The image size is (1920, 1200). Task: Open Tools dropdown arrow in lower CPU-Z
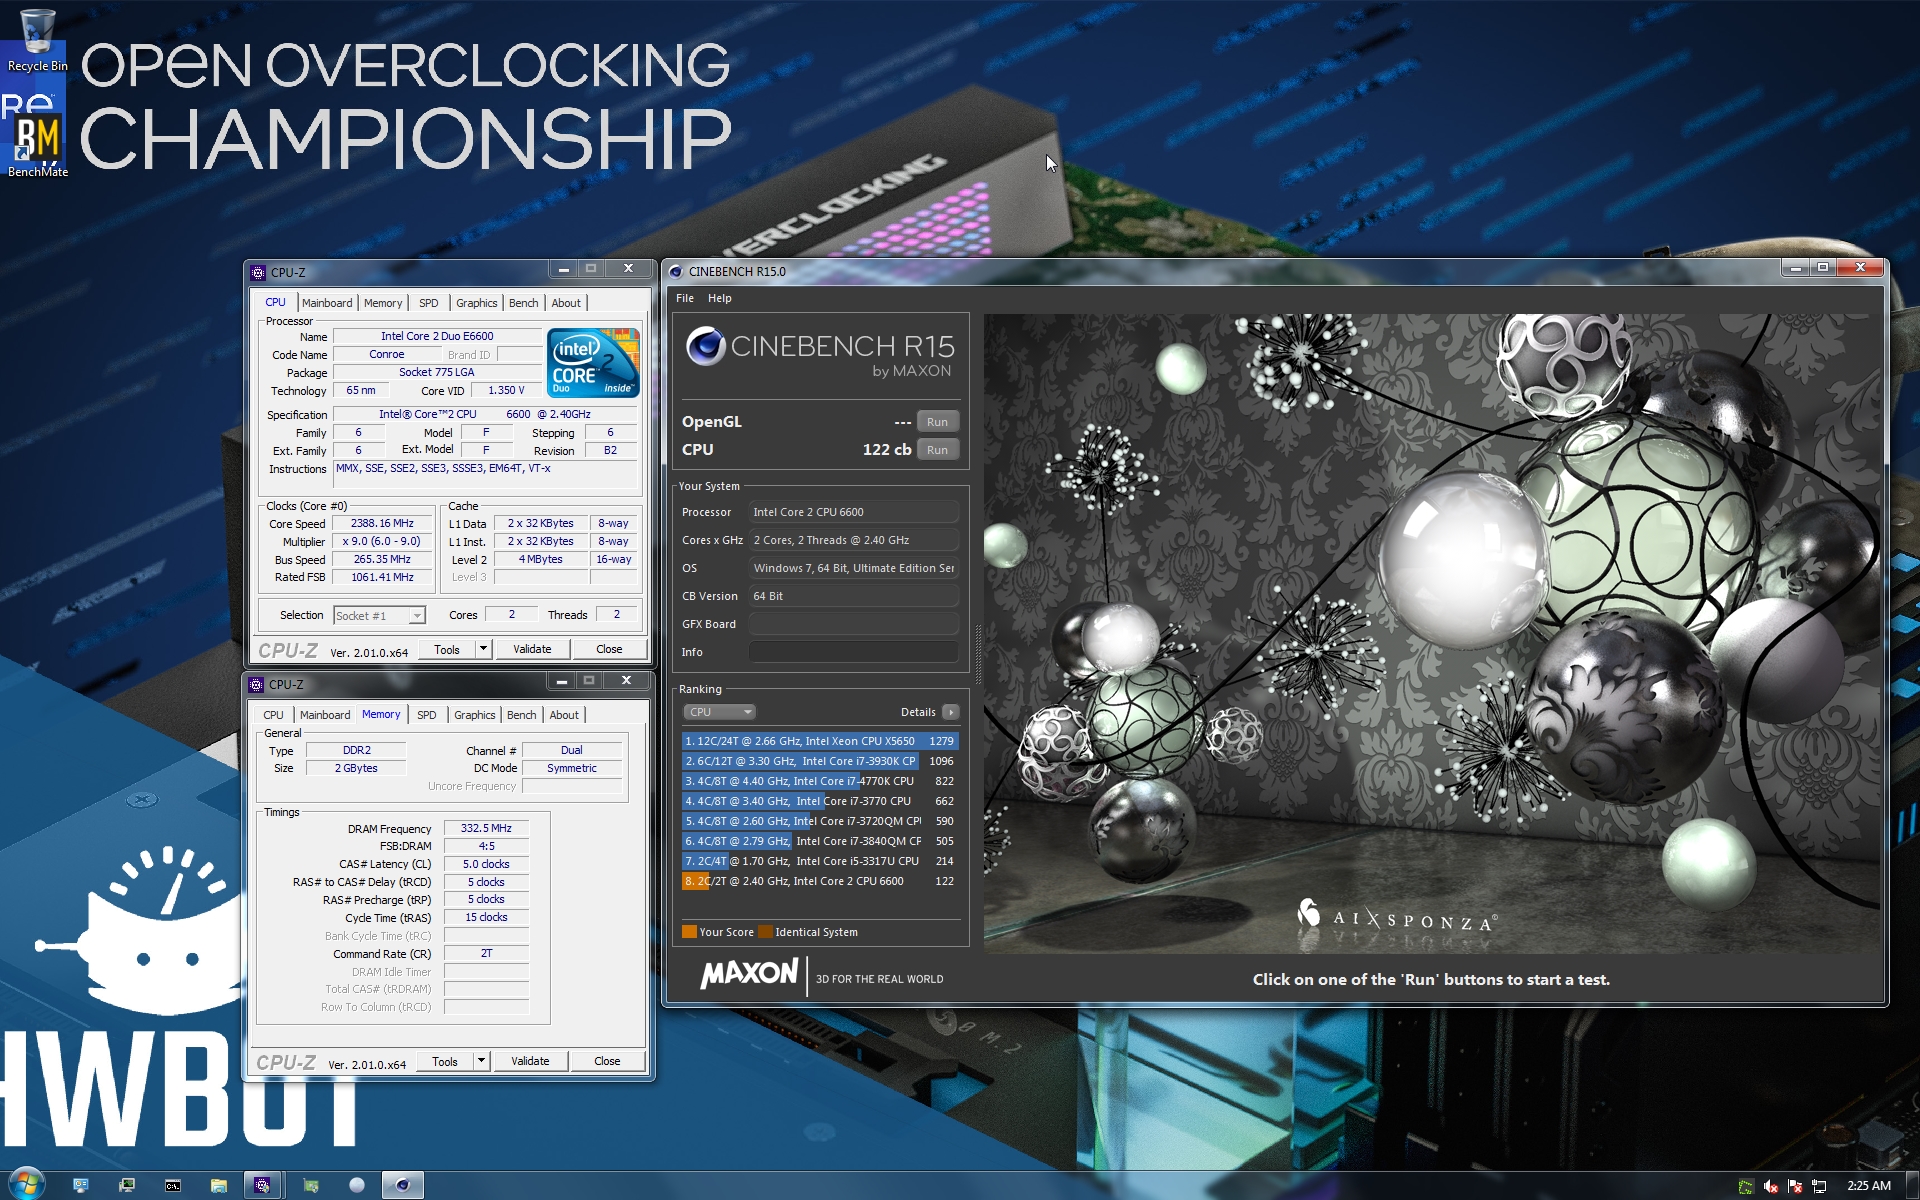coord(481,1061)
